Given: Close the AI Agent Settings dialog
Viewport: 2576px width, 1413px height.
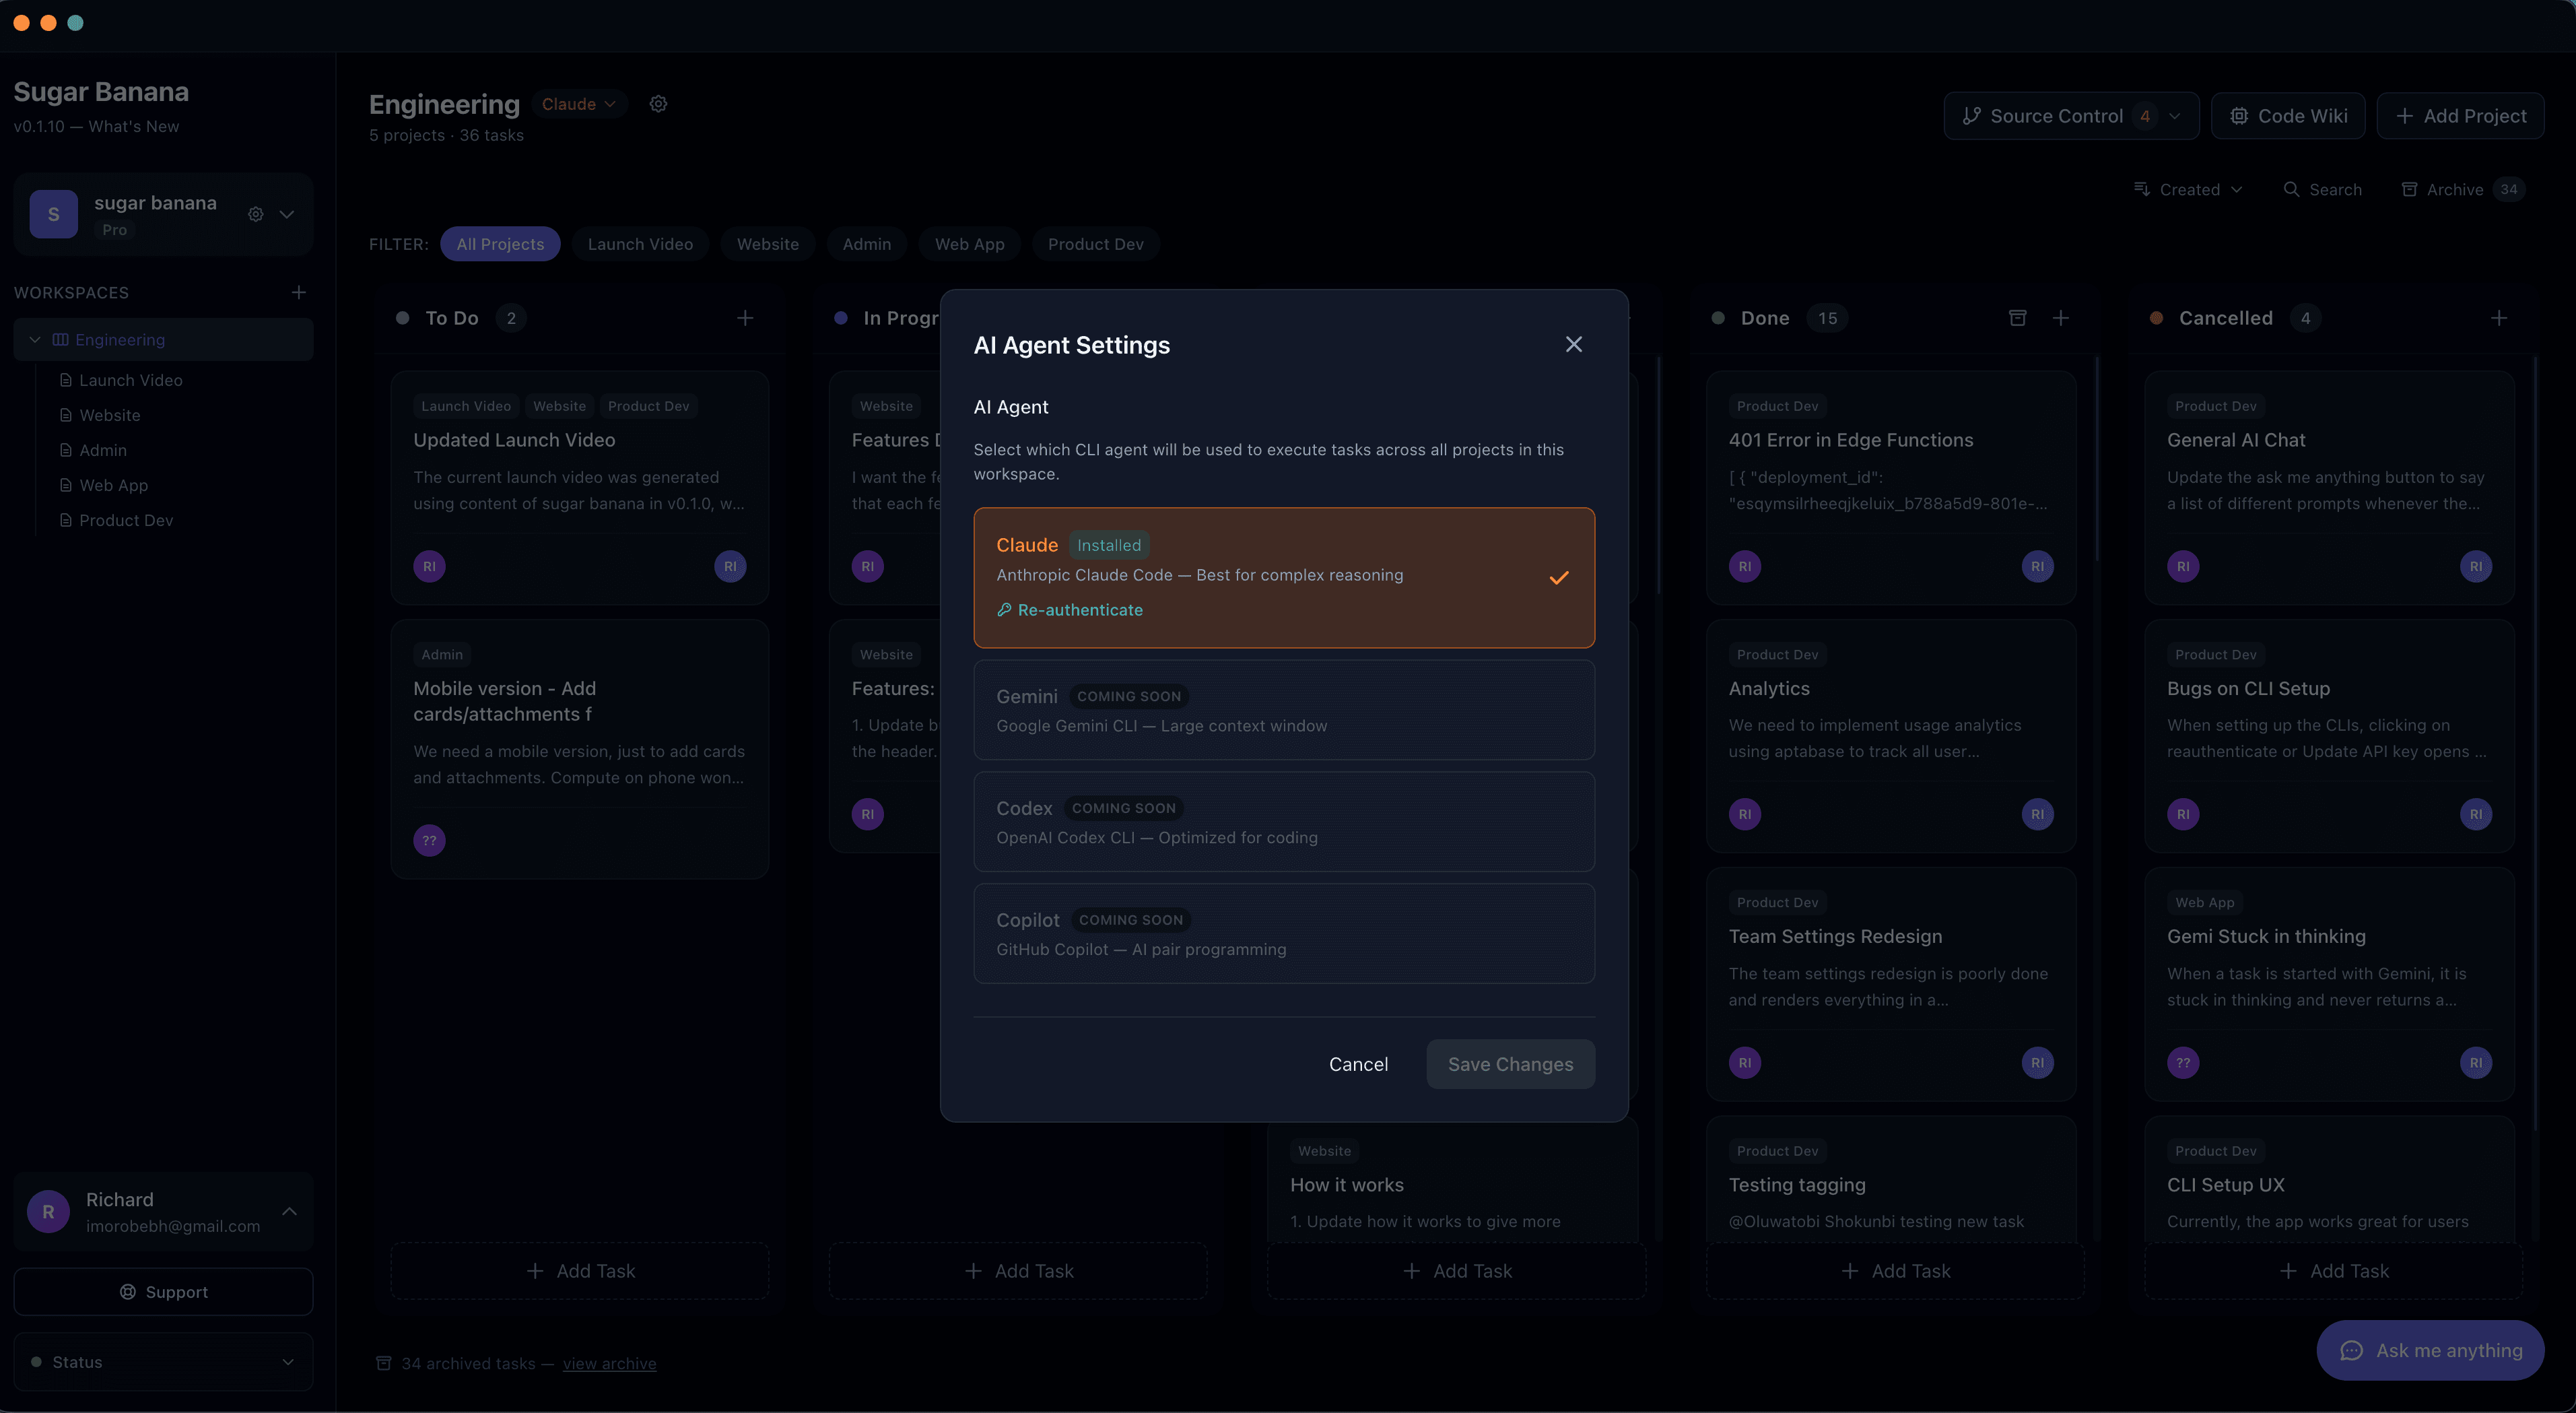Looking at the screenshot, I should [x=1573, y=345].
